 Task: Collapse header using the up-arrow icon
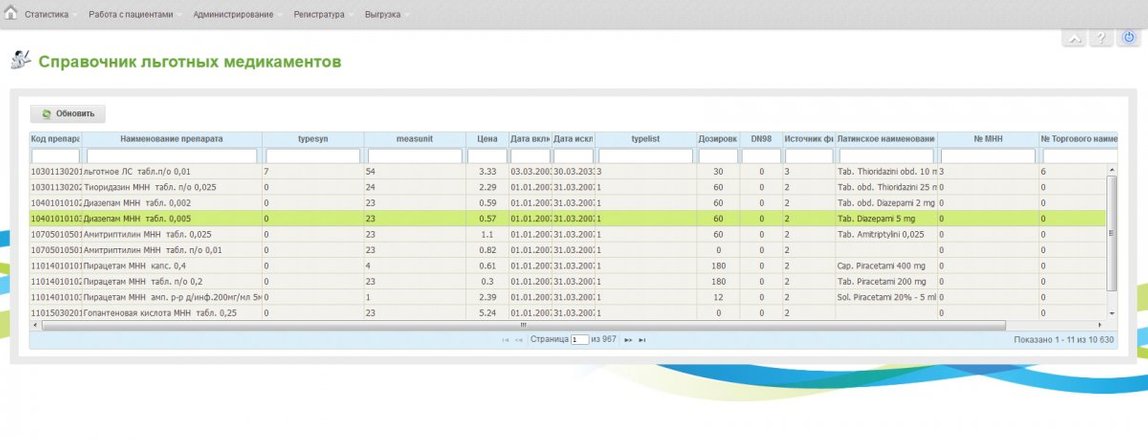(x=1074, y=38)
